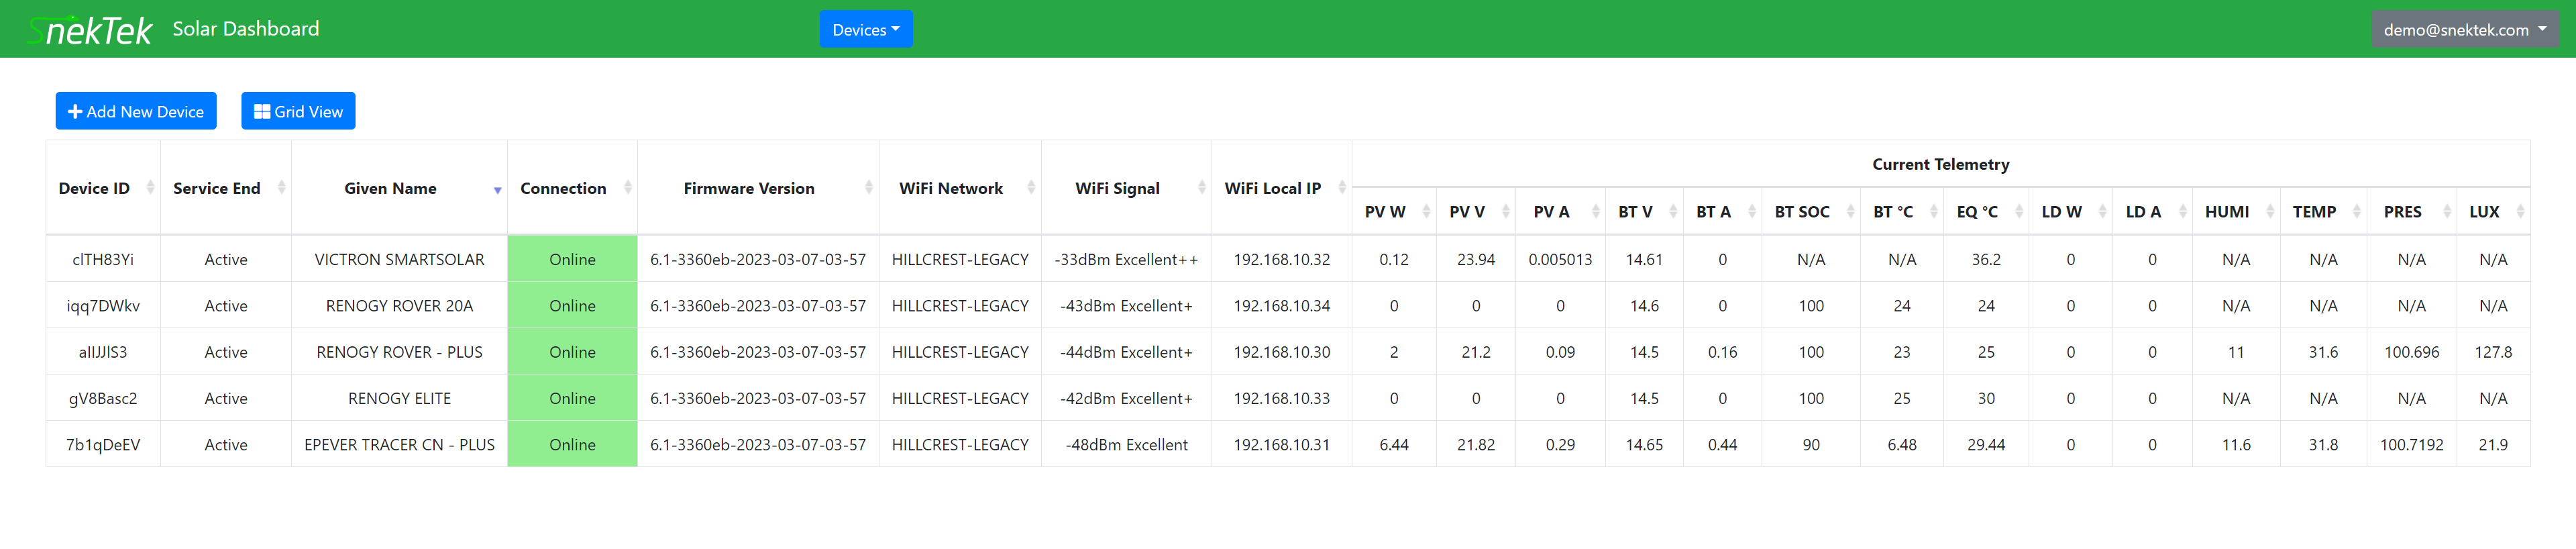Sort by BT °C column
The height and width of the screenshot is (549, 2576).
click(x=1902, y=212)
